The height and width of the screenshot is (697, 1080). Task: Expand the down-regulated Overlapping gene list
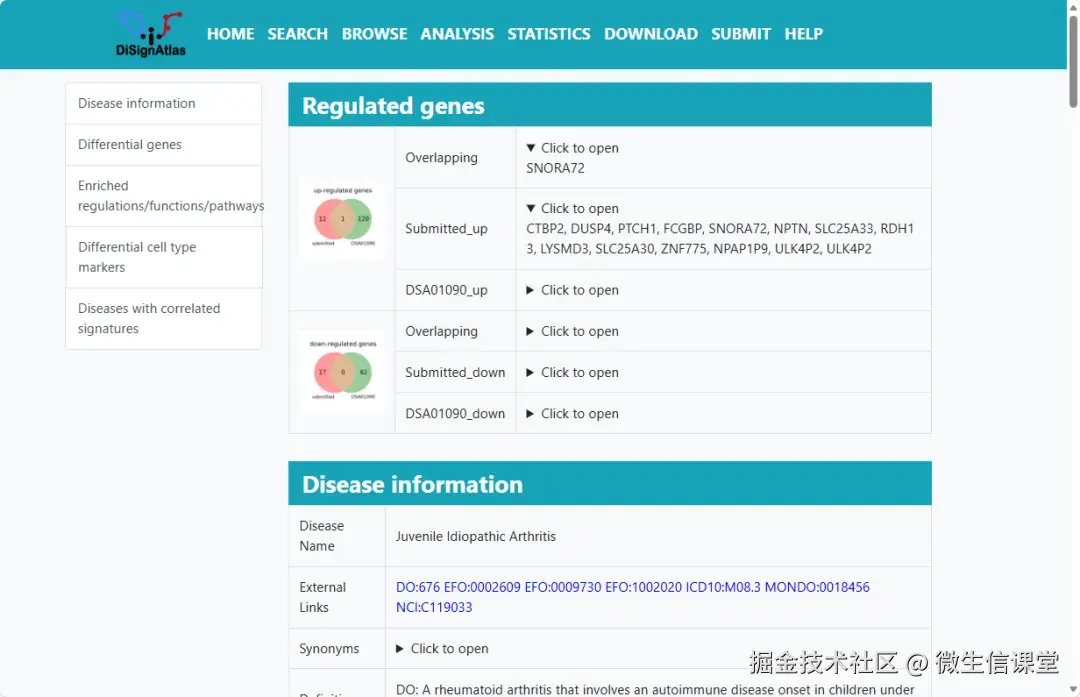point(572,331)
